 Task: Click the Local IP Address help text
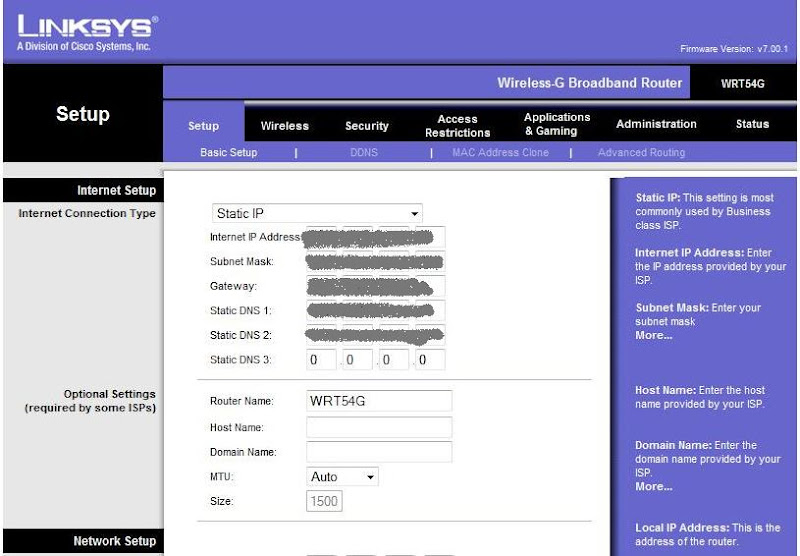(707, 534)
